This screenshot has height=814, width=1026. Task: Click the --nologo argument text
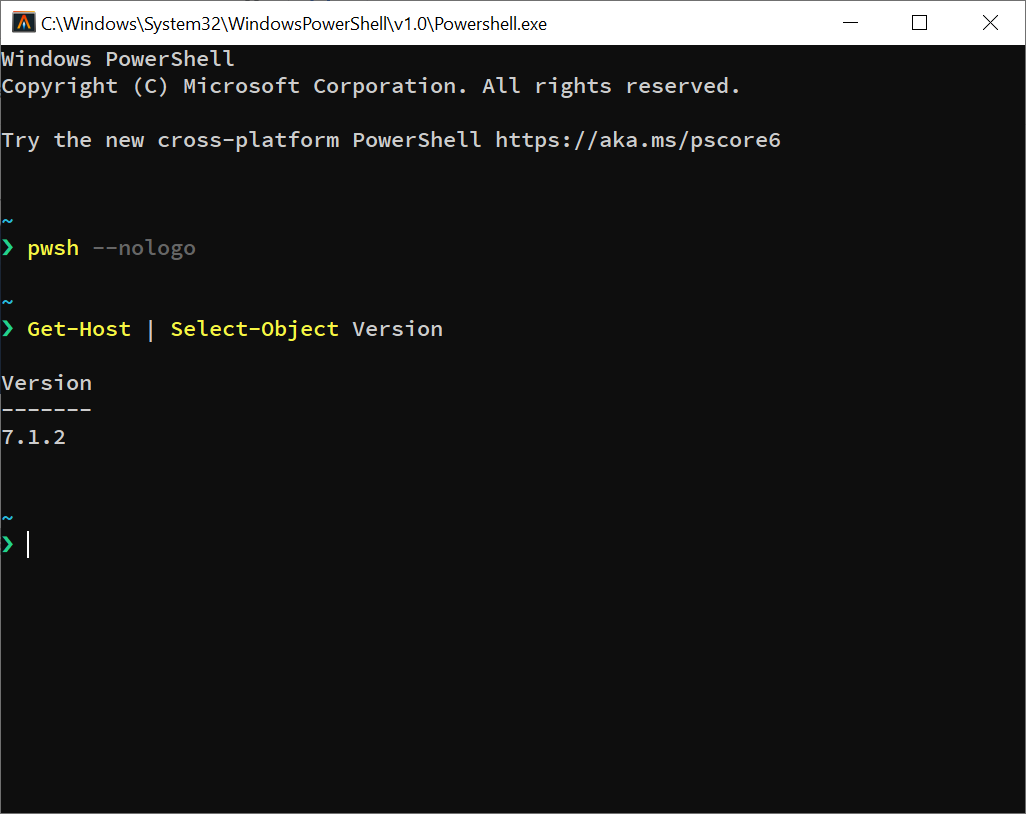click(143, 247)
